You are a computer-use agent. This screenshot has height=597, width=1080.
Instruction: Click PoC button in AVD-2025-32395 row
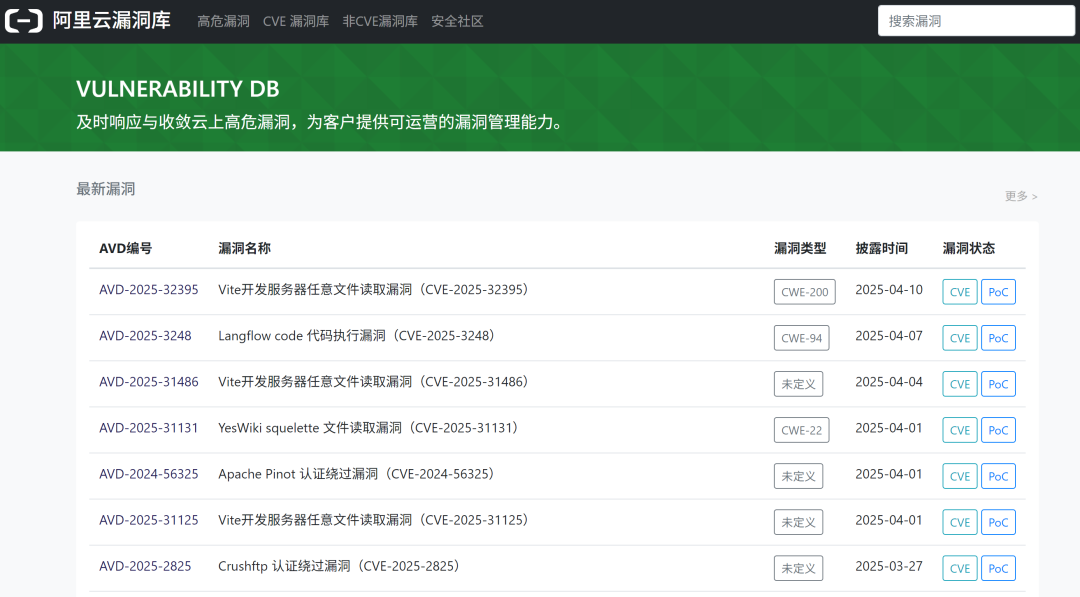998,292
